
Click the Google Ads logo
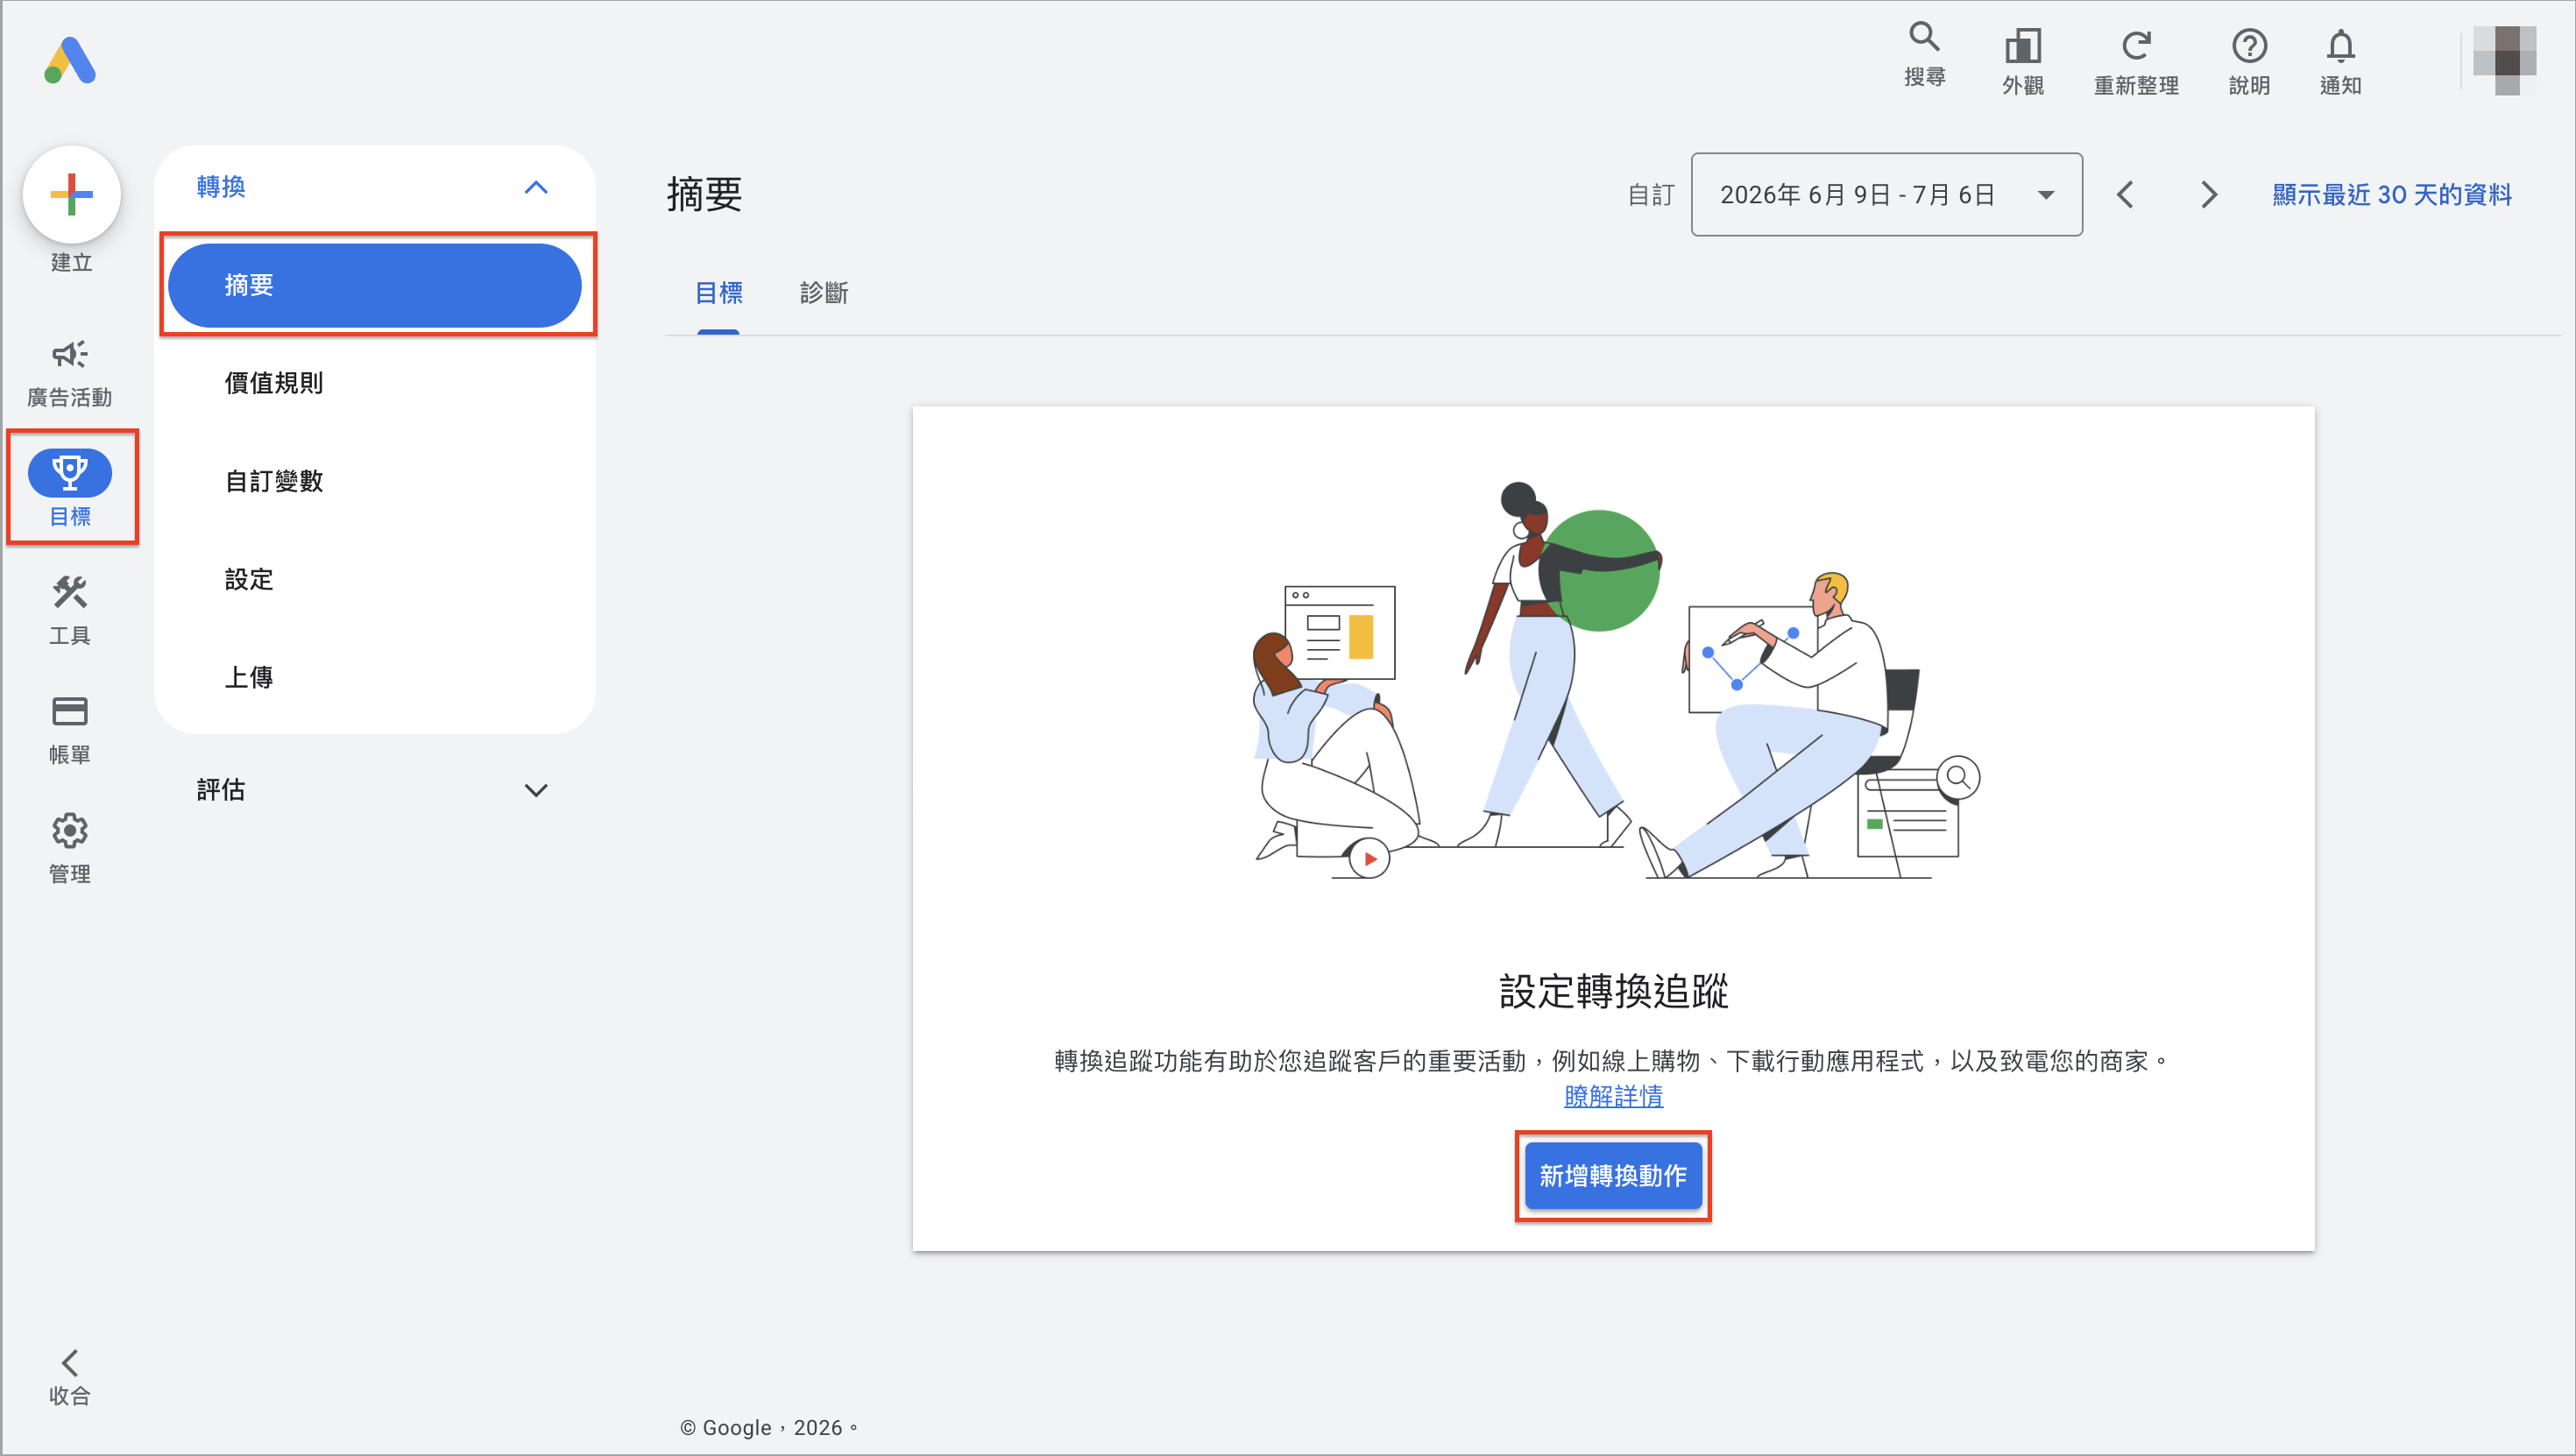[70, 61]
